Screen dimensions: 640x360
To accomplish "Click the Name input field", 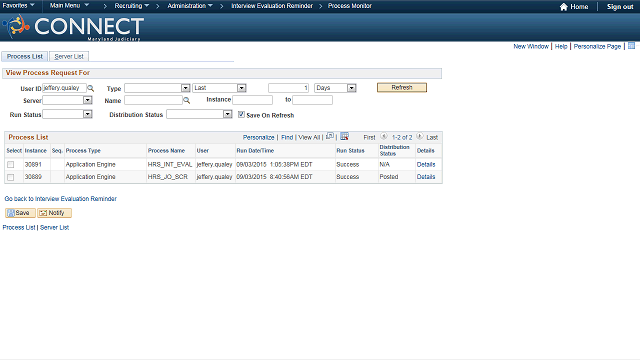I will pyautogui.click(x=153, y=100).
